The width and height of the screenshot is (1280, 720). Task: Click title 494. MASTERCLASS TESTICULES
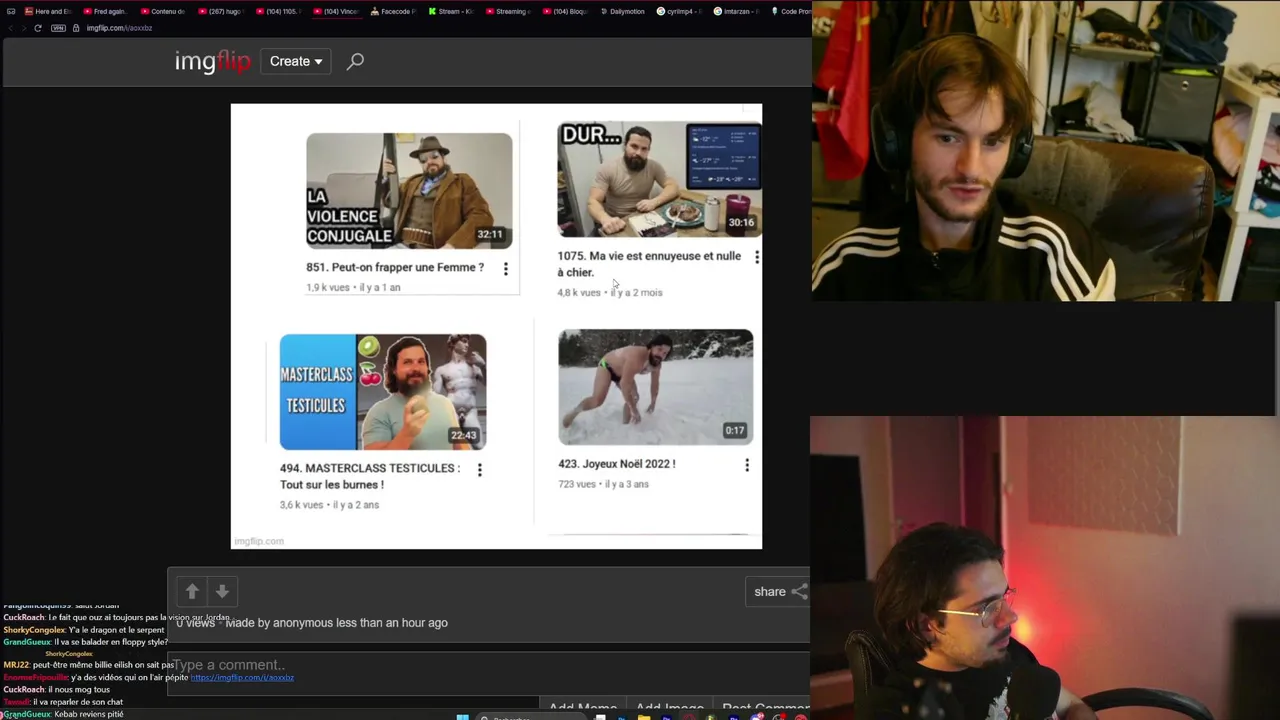pos(370,476)
